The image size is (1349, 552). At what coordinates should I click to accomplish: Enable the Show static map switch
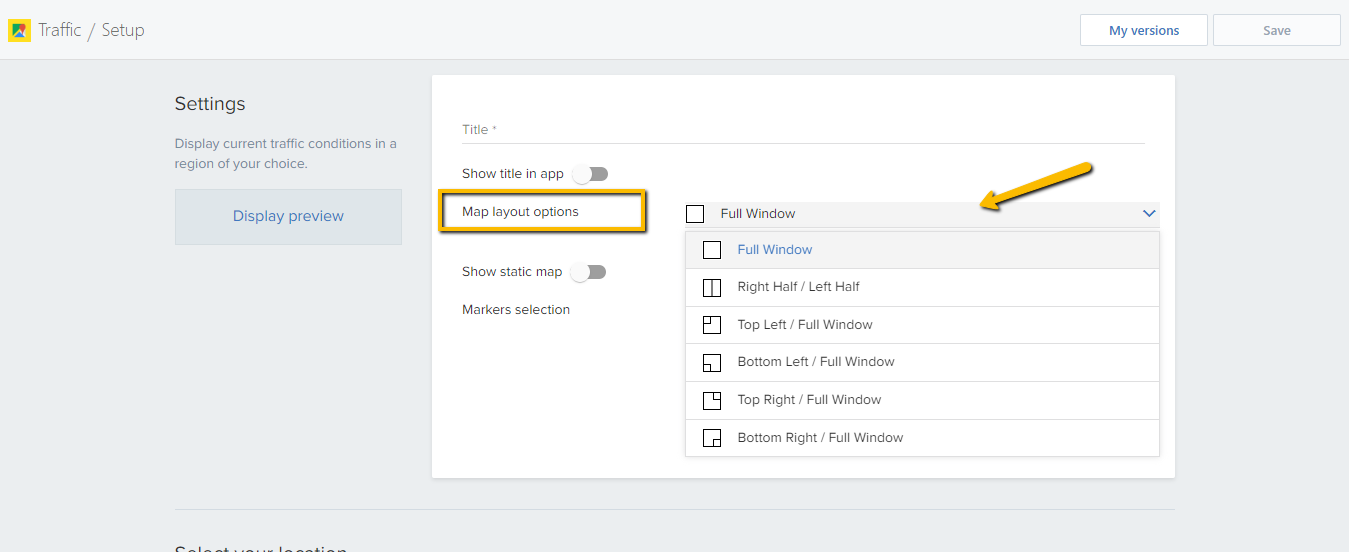(x=589, y=272)
